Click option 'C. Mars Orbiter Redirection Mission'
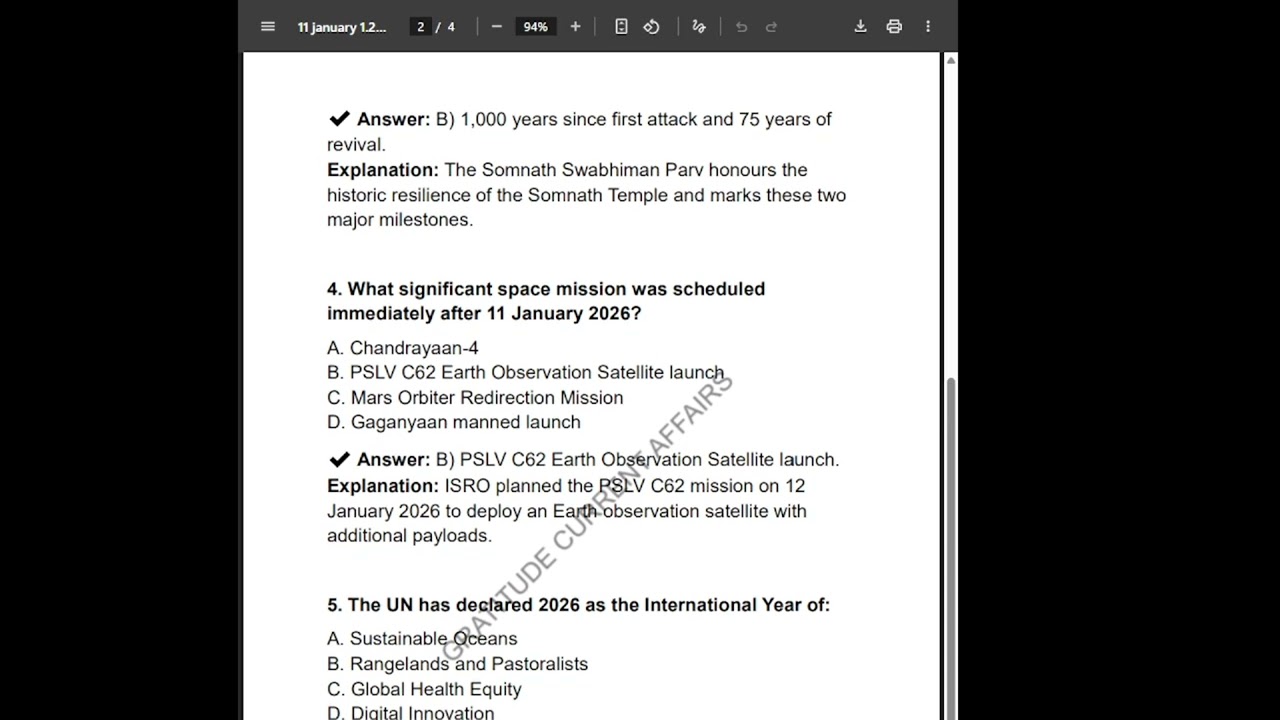The height and width of the screenshot is (720, 1280). [475, 397]
